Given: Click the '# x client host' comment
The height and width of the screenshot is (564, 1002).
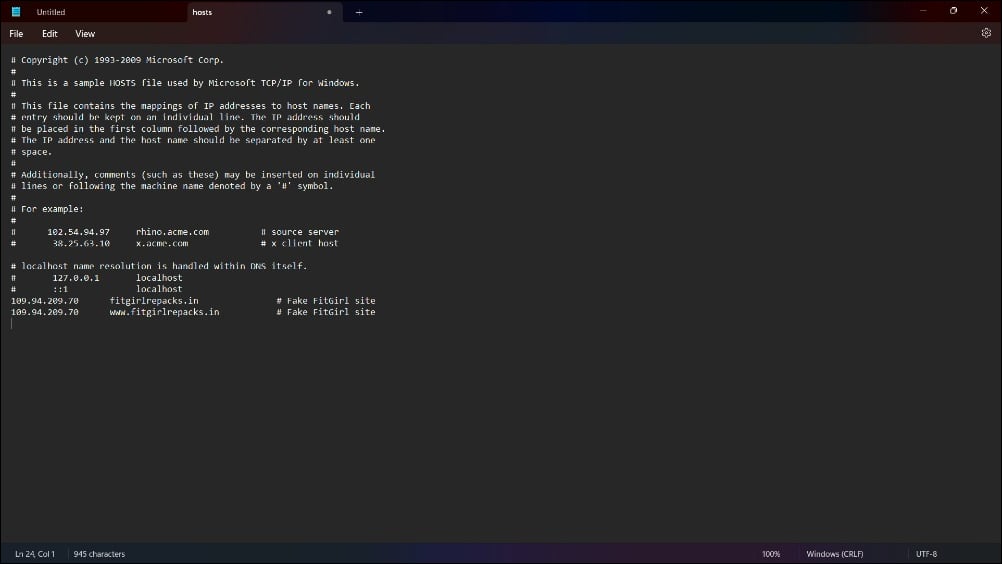Looking at the screenshot, I should 300,243.
